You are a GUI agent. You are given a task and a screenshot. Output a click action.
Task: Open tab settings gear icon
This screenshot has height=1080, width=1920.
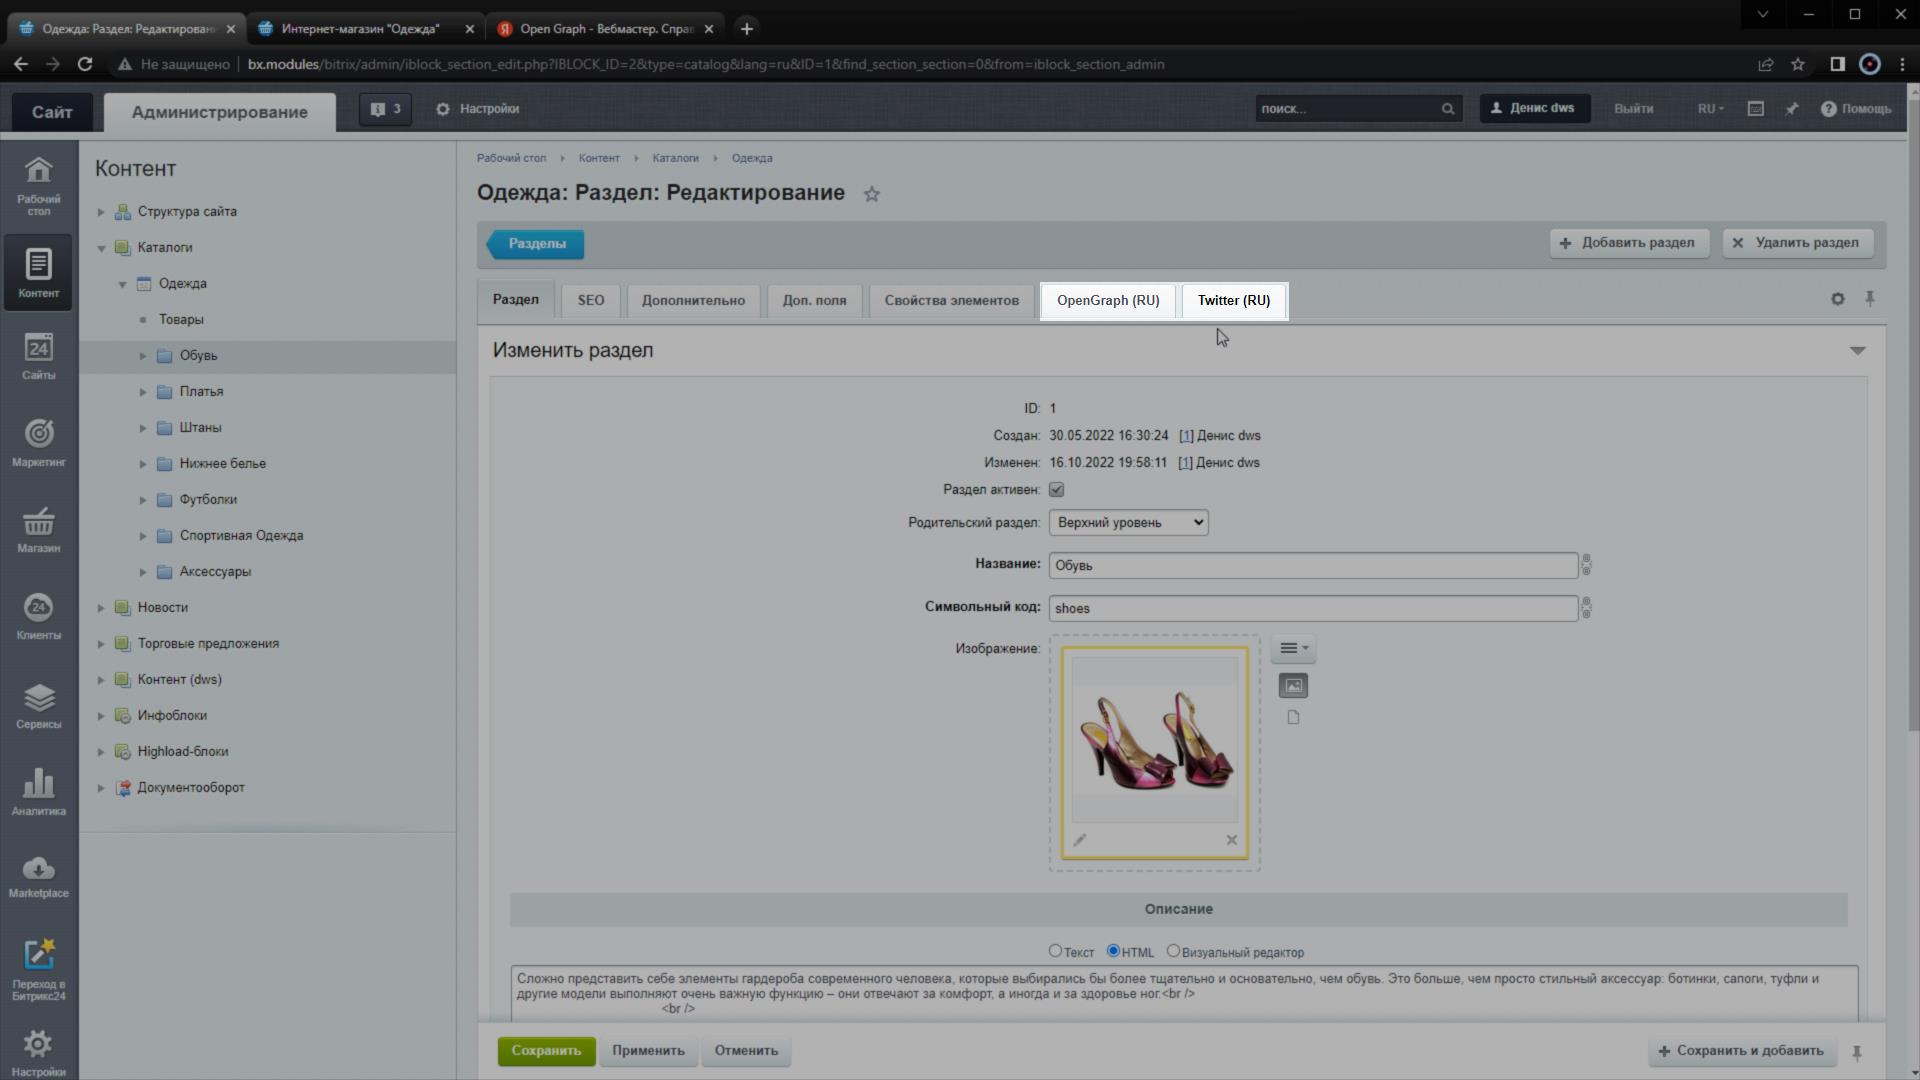tap(1837, 299)
